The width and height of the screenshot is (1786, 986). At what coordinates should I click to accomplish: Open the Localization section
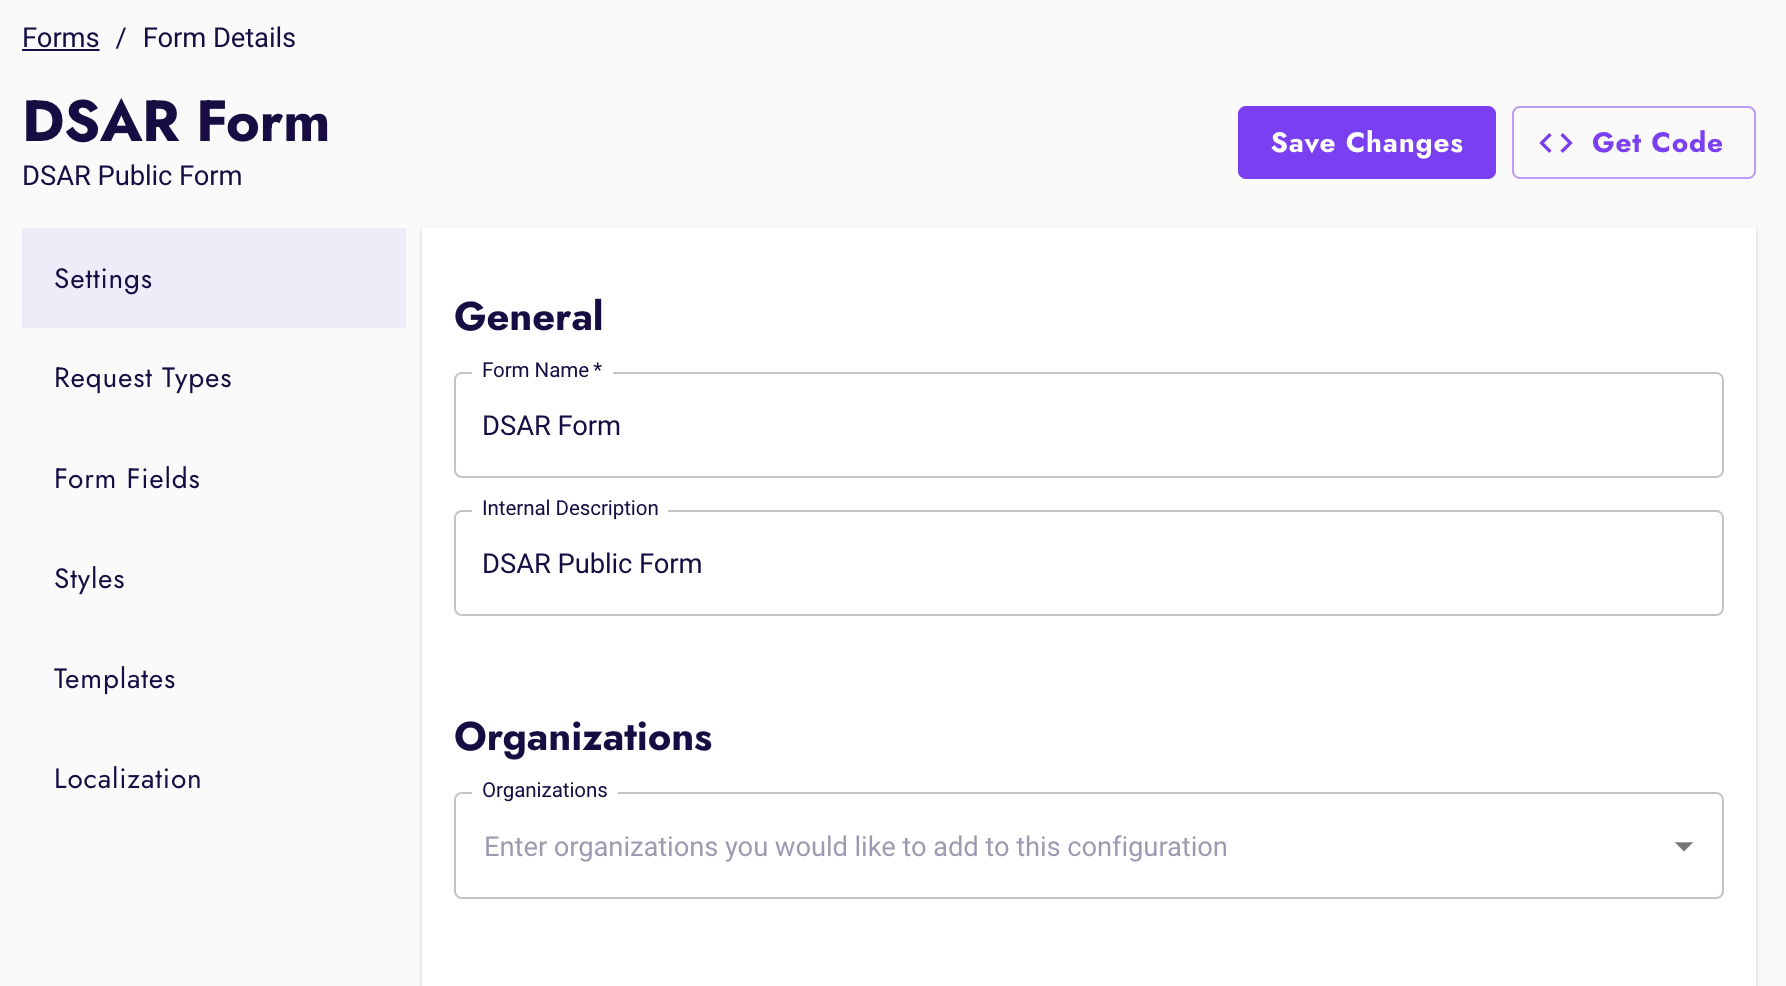point(214,778)
